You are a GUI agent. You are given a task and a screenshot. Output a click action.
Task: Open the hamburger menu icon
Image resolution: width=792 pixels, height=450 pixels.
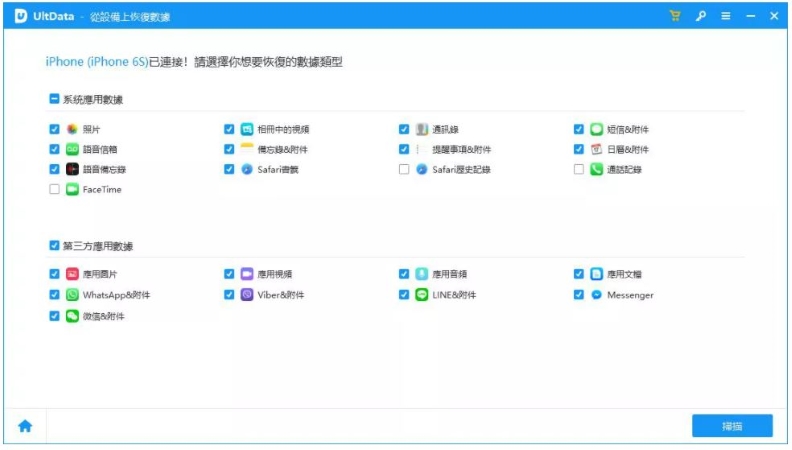coord(726,16)
